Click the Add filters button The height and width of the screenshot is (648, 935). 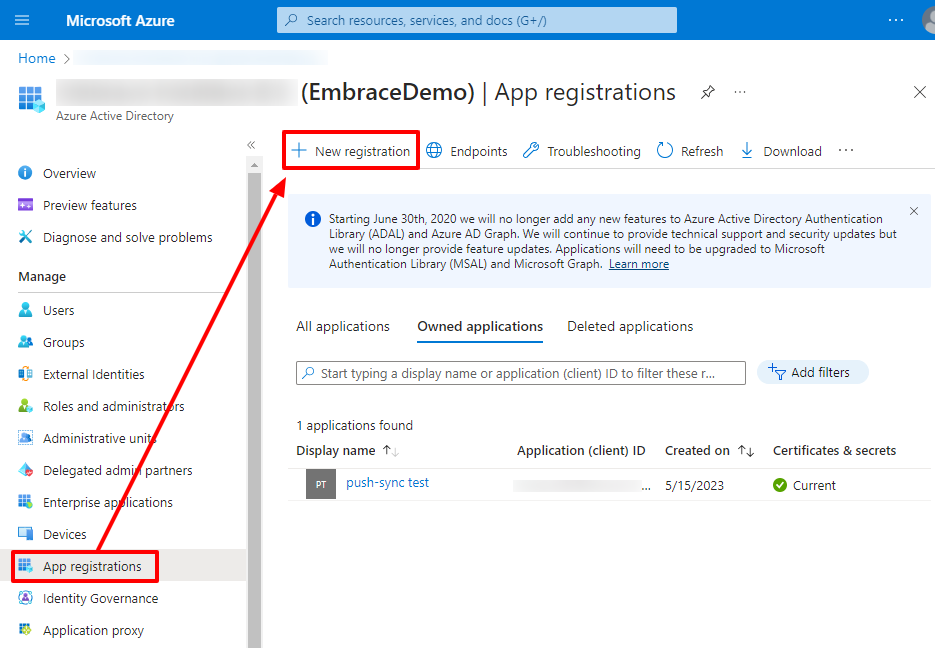coord(812,372)
